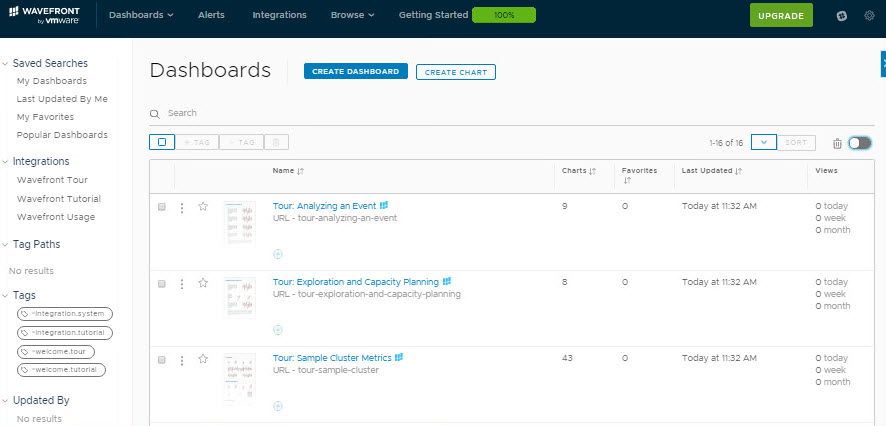Star the Tour: Sample Cluster Metrics dashboard
The image size is (886, 426).
(x=203, y=359)
